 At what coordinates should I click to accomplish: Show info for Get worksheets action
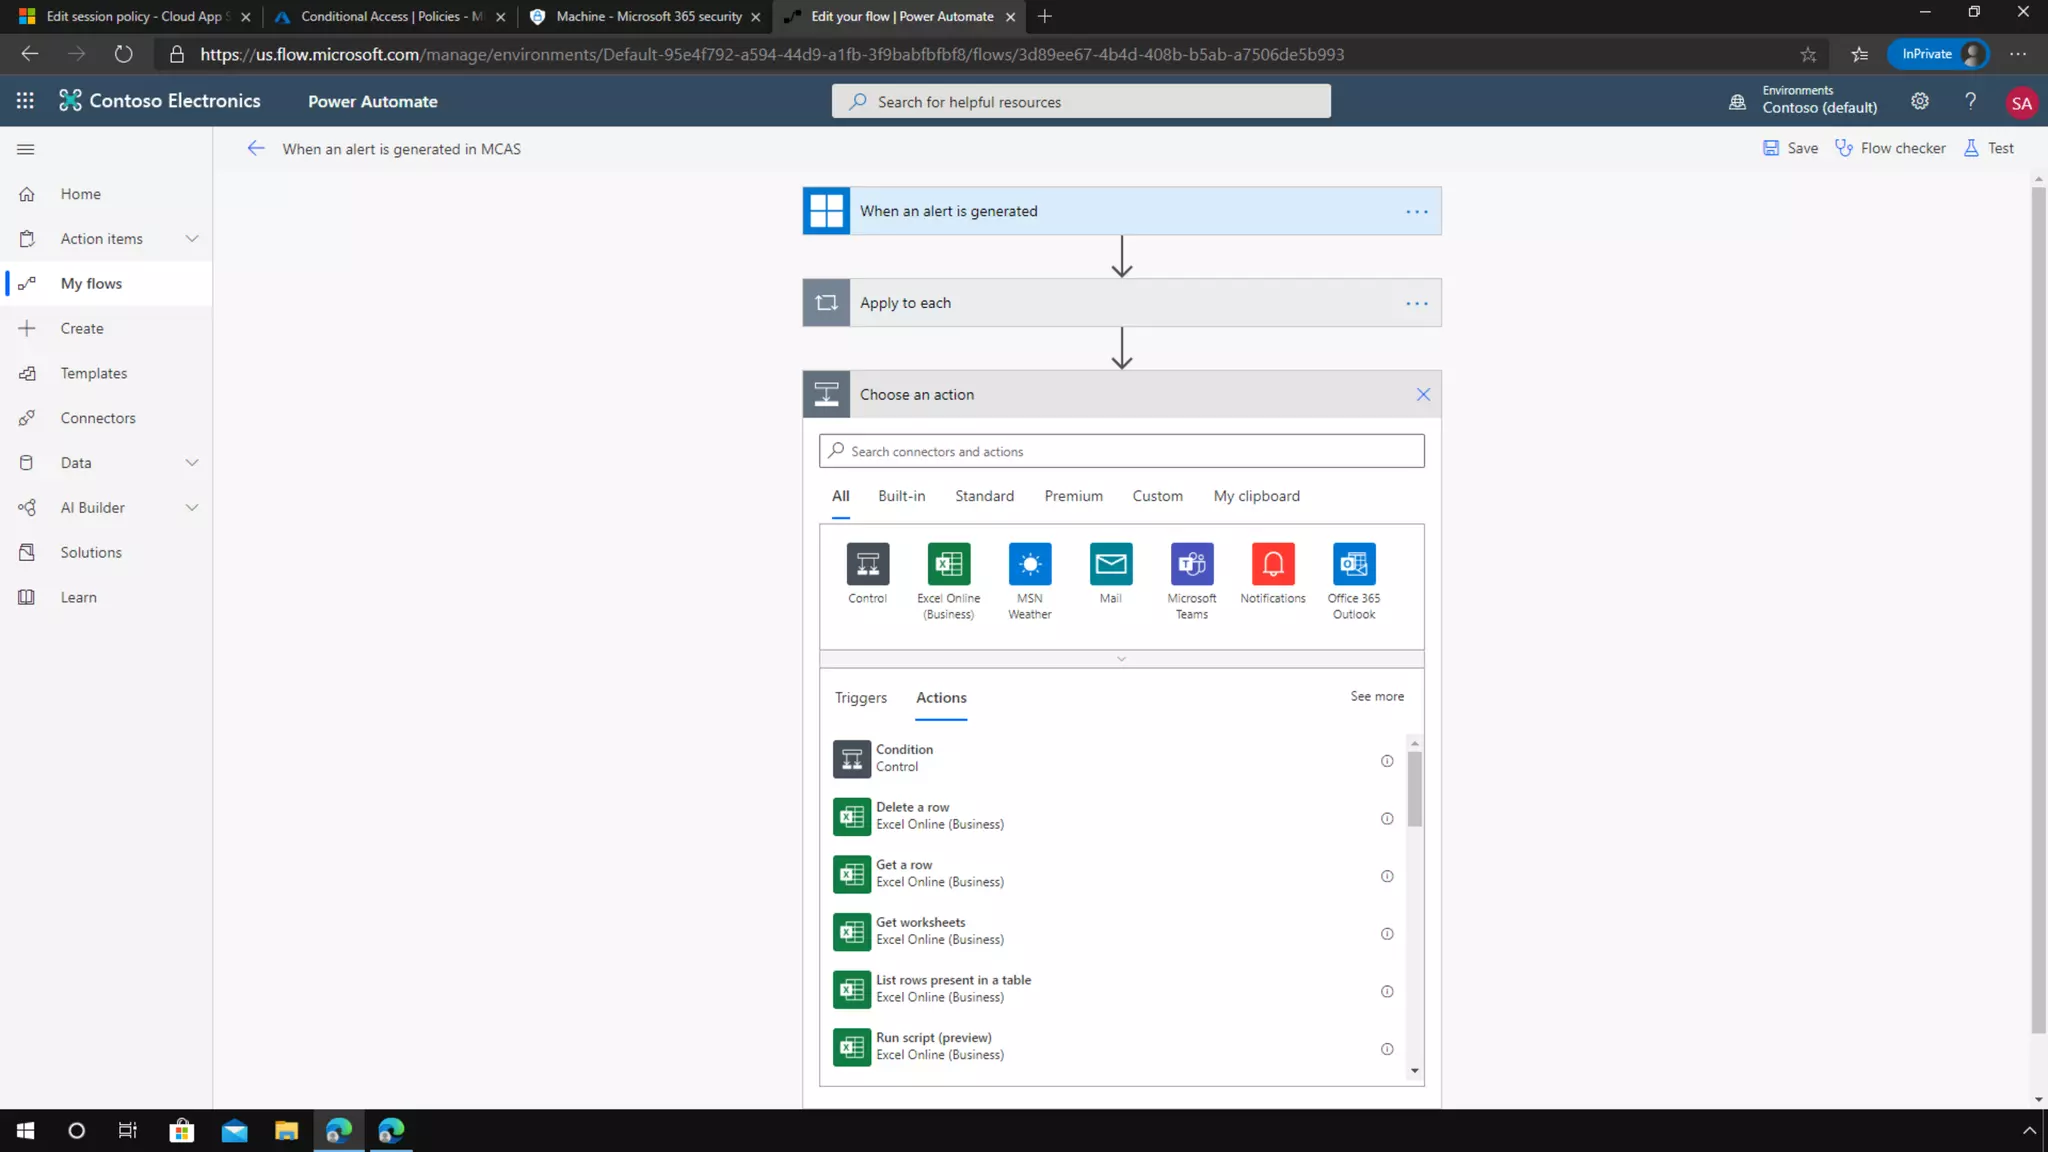point(1387,934)
